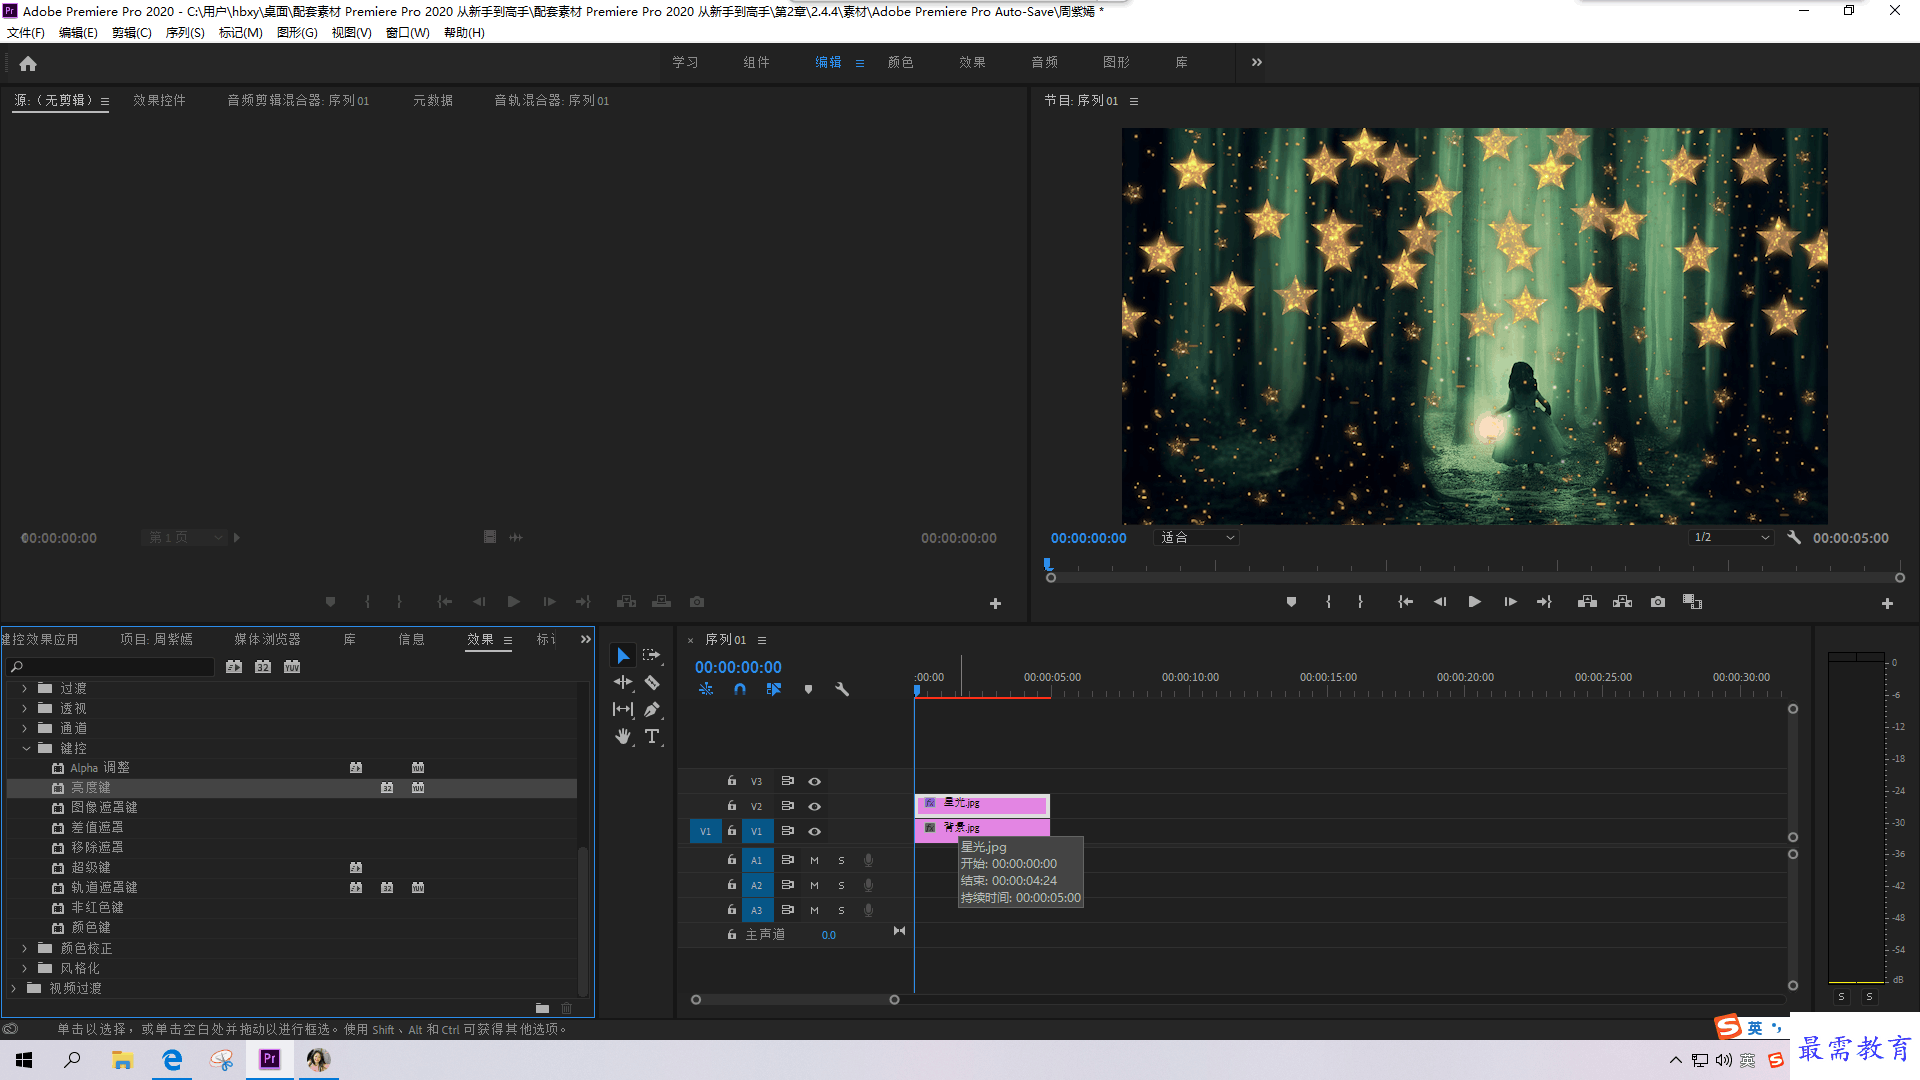Viewport: 1920px width, 1080px height.
Task: Switch to 媒体浏览器 tab
Action: click(x=267, y=639)
